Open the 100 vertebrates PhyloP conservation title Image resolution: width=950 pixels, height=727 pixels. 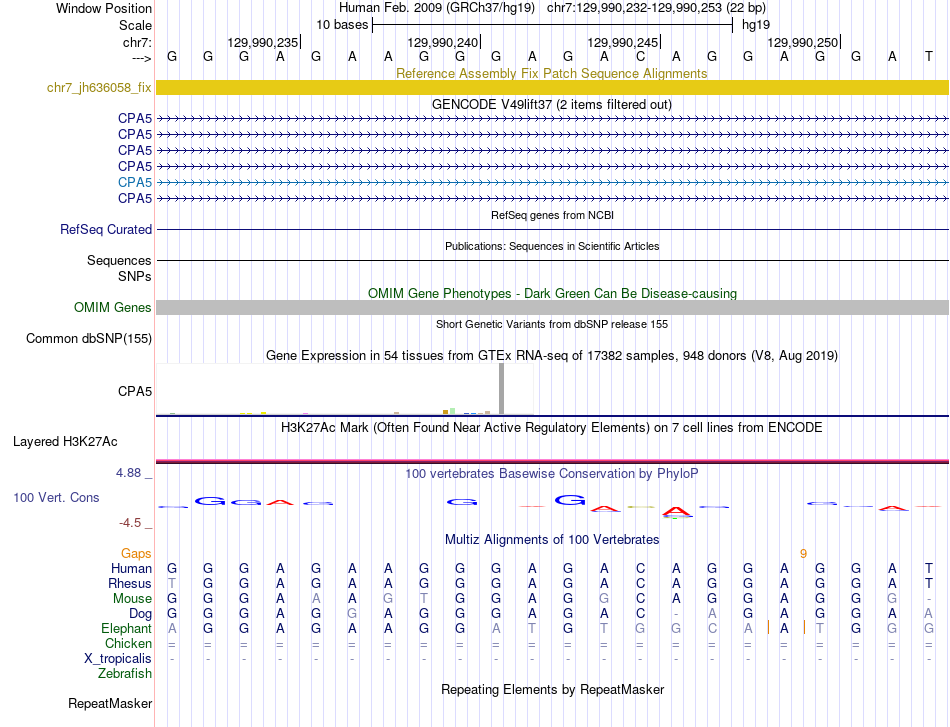click(551, 474)
